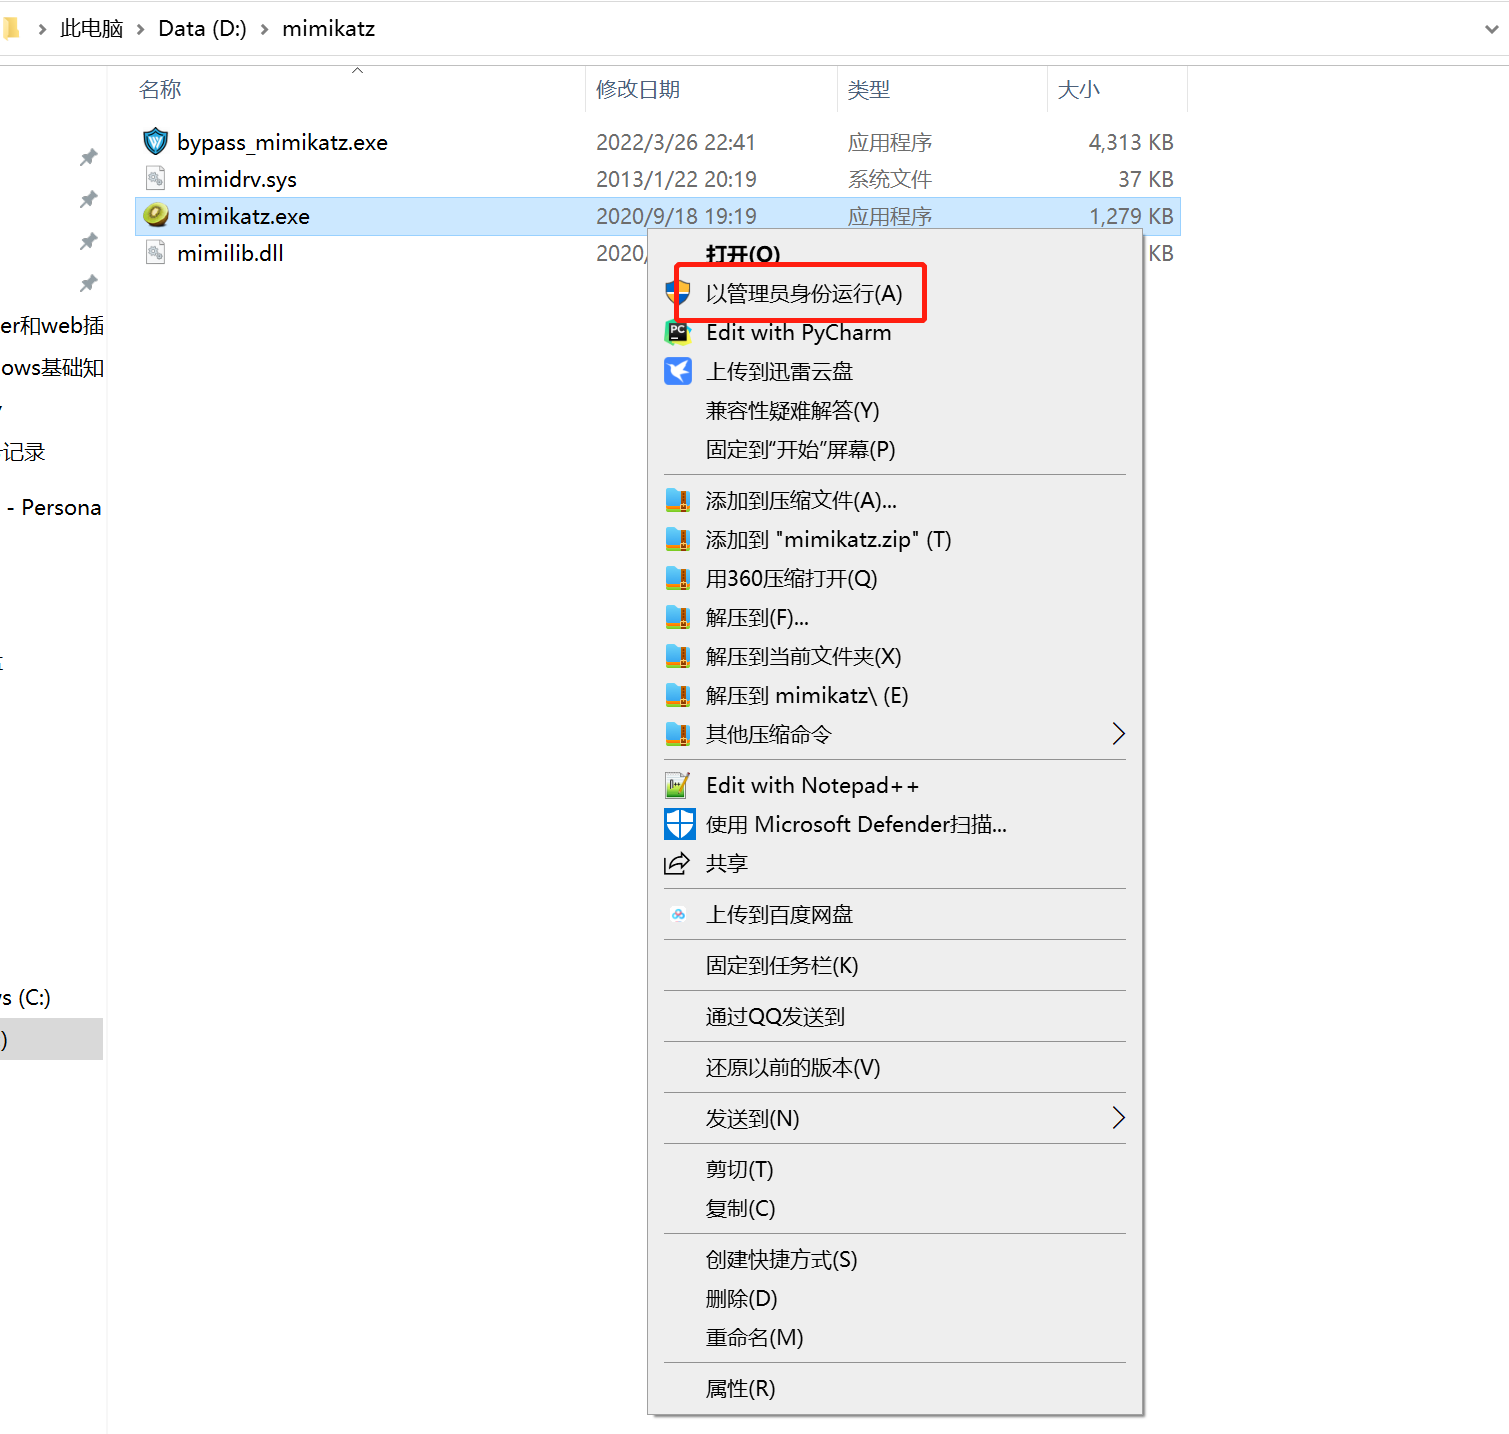
Task: Open 兼容性疑难解答(Y)
Action: click(792, 410)
